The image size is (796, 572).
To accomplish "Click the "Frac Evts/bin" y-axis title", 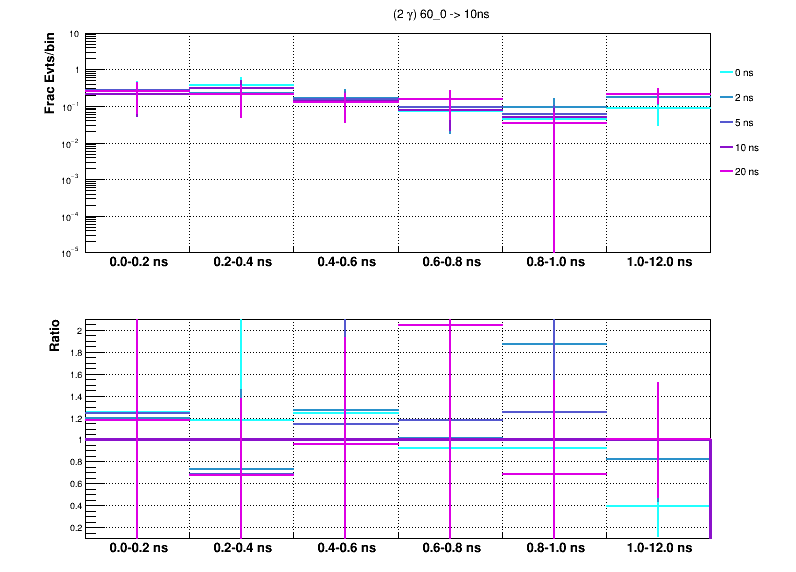I will 50,73.
